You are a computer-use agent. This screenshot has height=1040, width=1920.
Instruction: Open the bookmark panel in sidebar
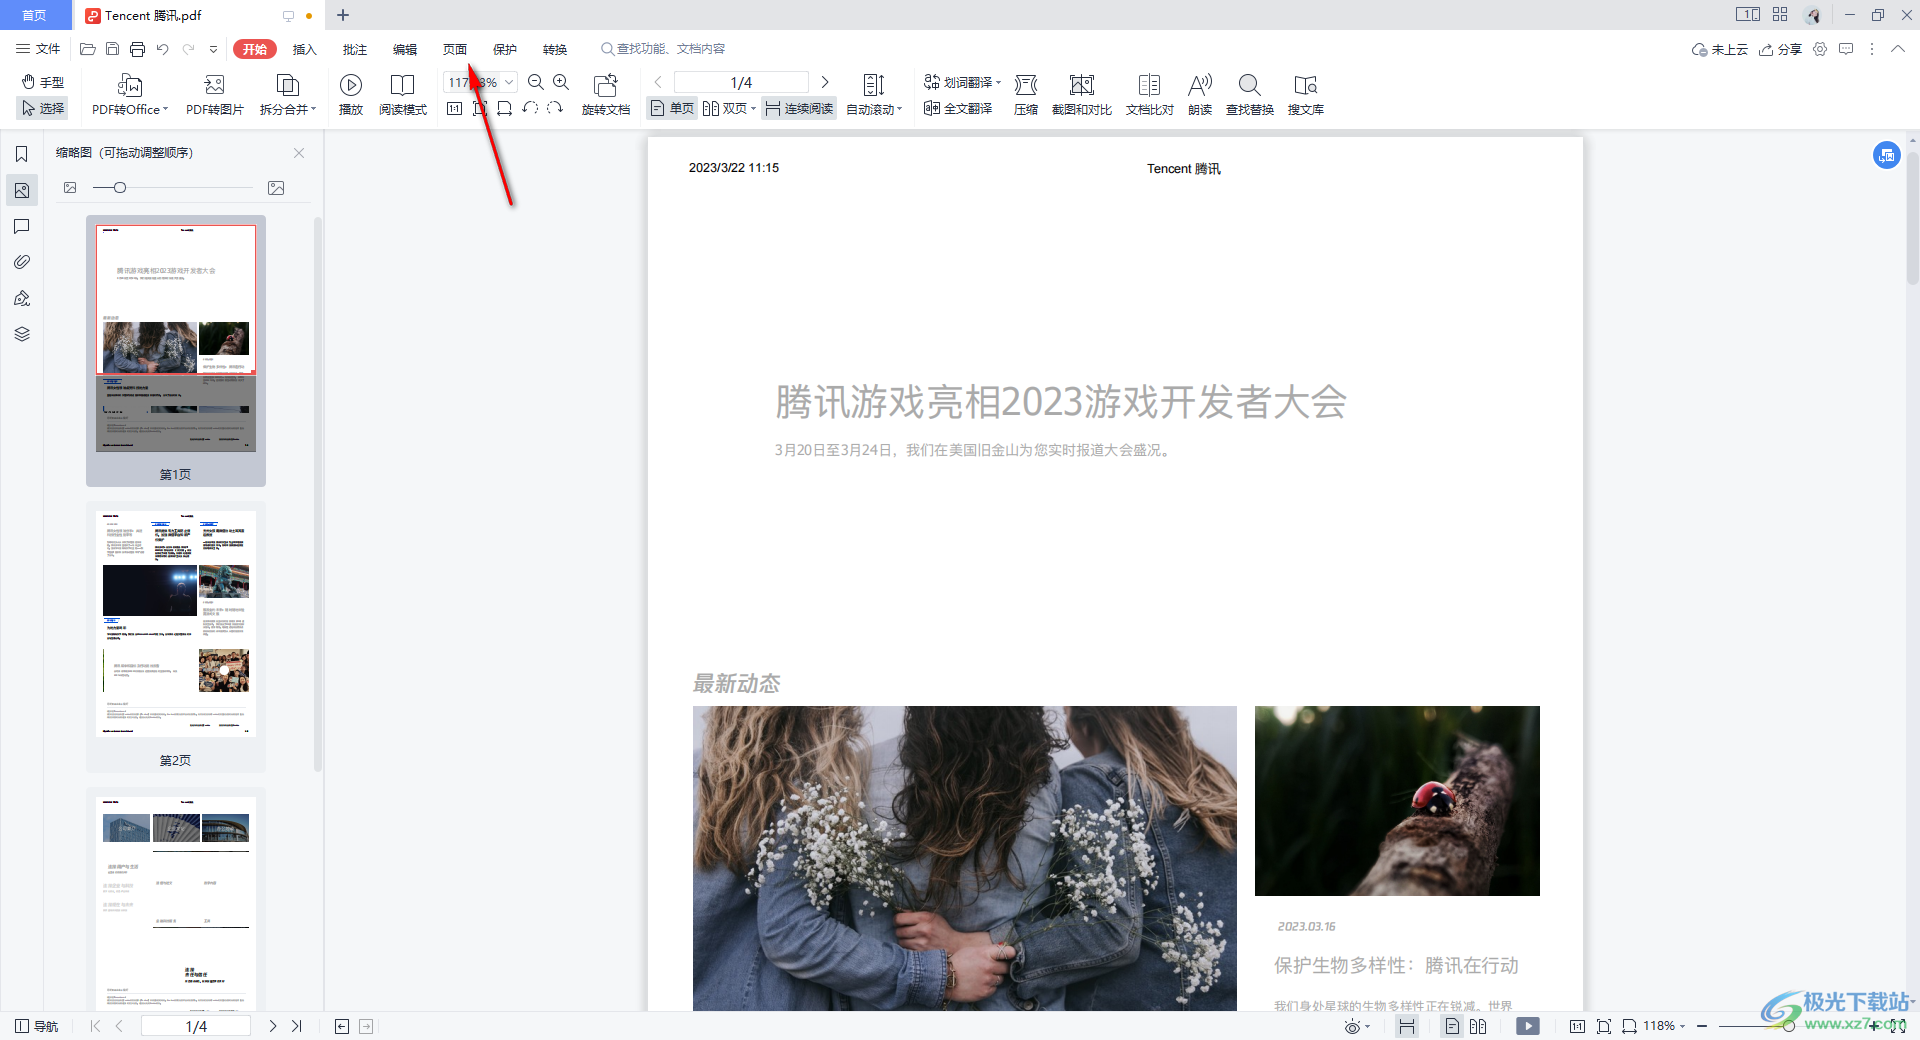point(22,154)
